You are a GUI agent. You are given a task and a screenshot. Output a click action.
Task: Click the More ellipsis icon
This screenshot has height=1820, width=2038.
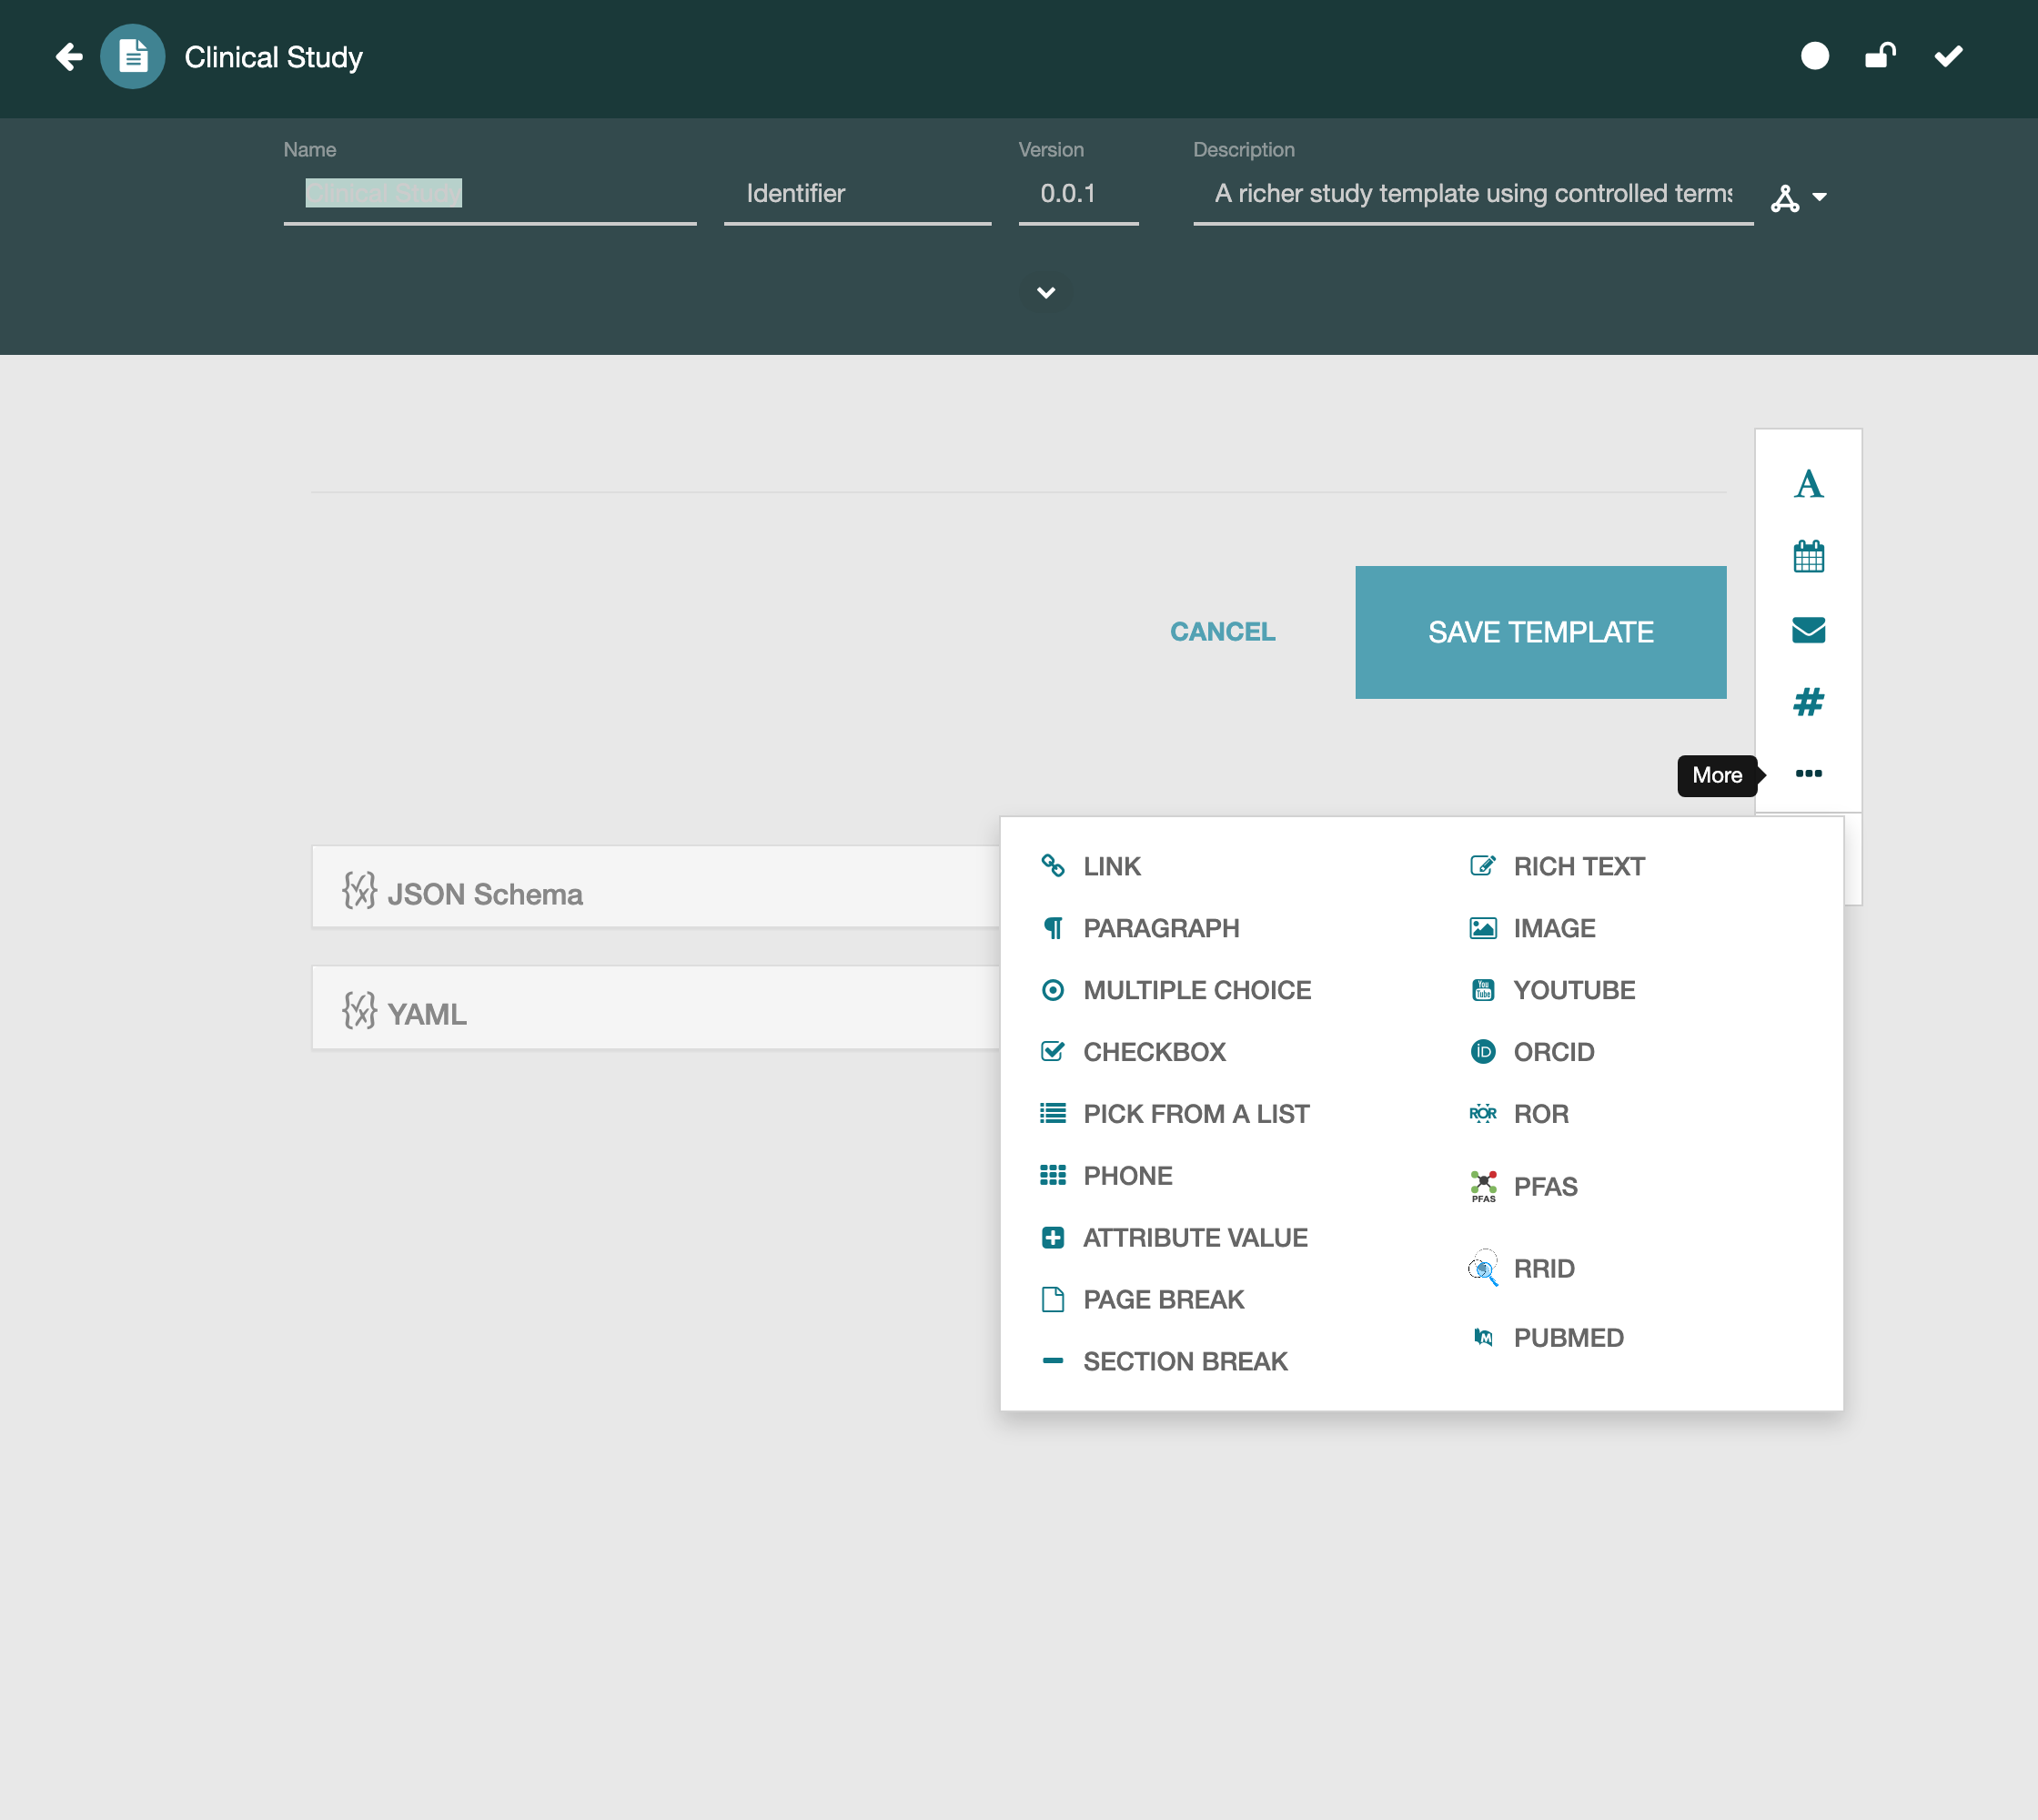coord(1808,773)
